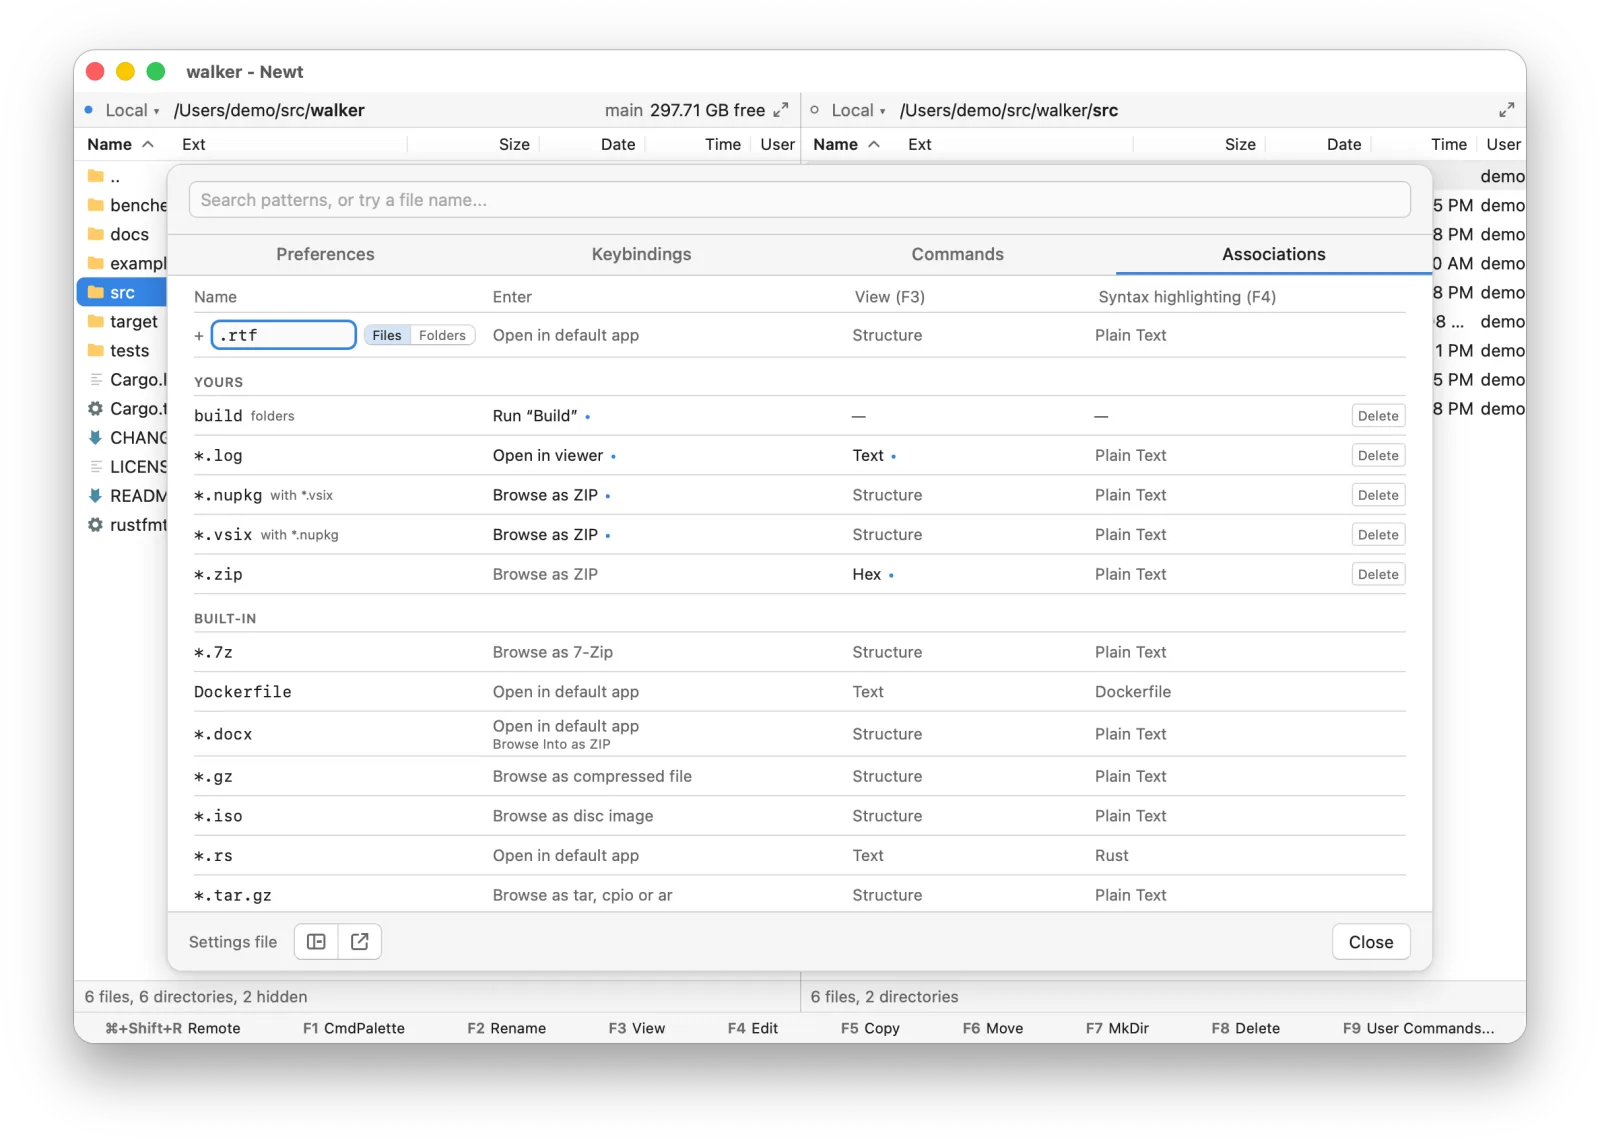Select the Associations tab

[x=1273, y=254]
